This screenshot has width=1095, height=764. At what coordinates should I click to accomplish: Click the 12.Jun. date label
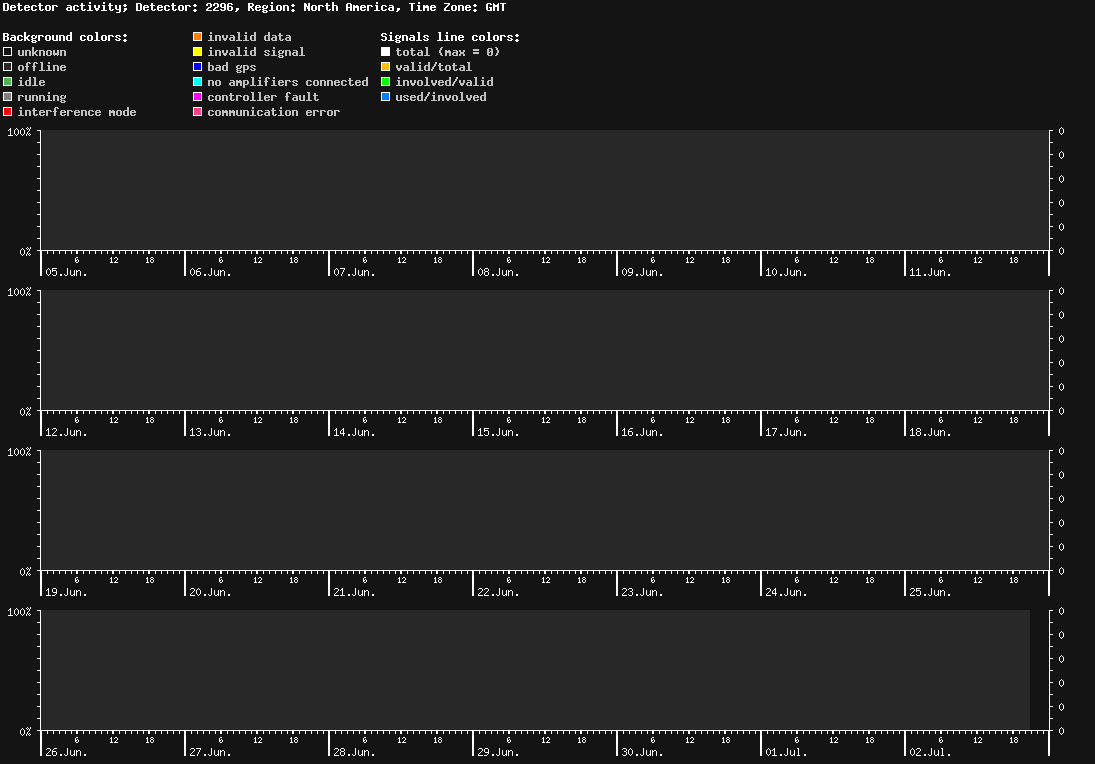(x=66, y=432)
